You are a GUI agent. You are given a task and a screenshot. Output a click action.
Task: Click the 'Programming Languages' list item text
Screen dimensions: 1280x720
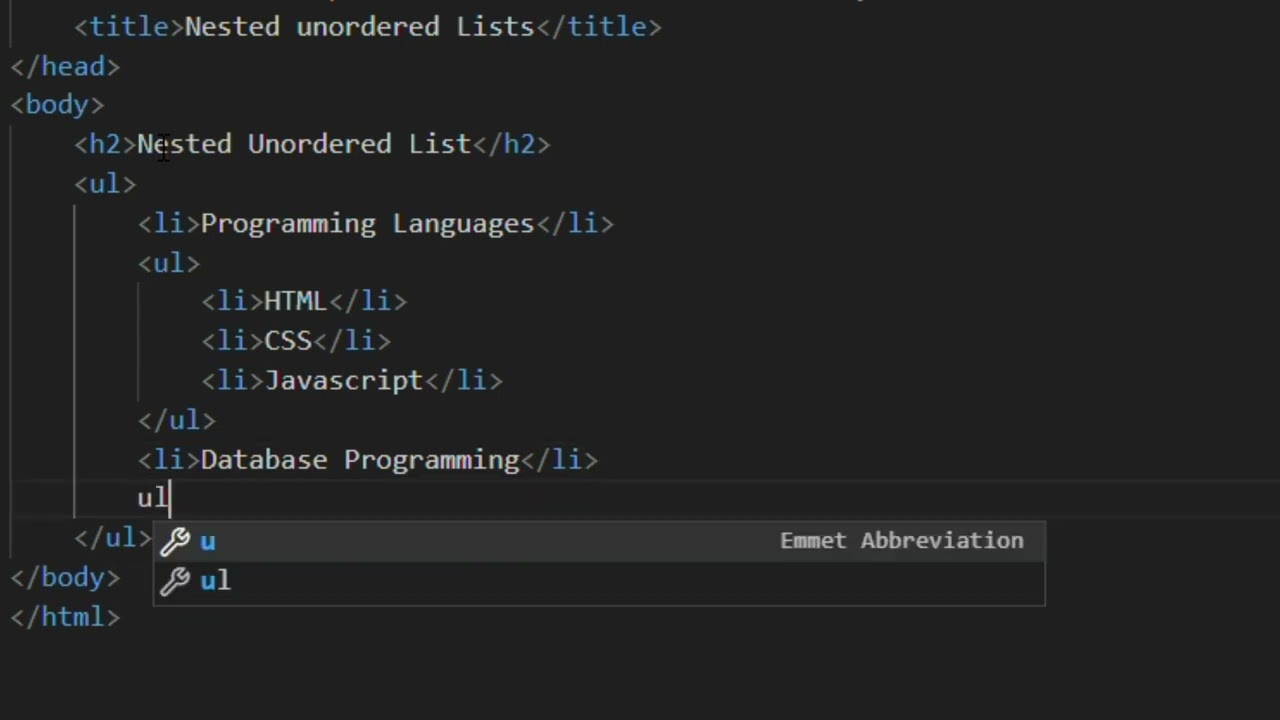[367, 223]
